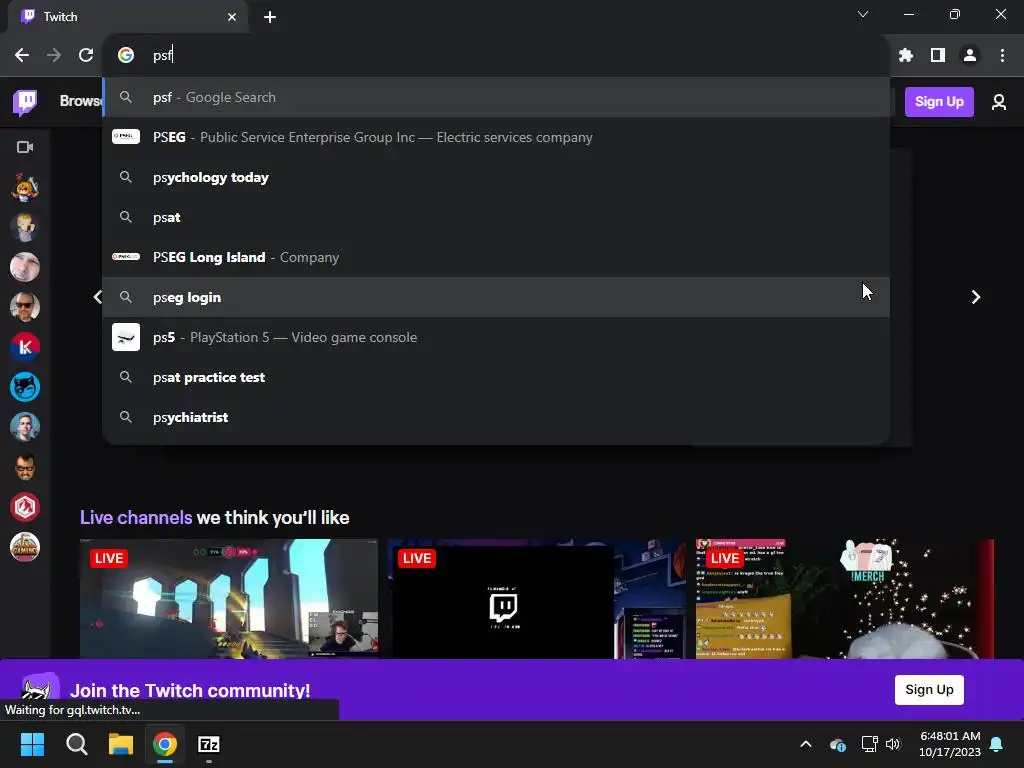Click 'Live channels' heading link
Screen dimensions: 1024x768
point(136,518)
